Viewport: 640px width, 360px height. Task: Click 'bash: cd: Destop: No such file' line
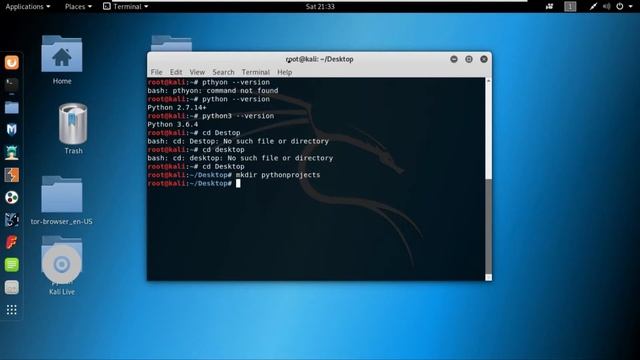click(238, 141)
